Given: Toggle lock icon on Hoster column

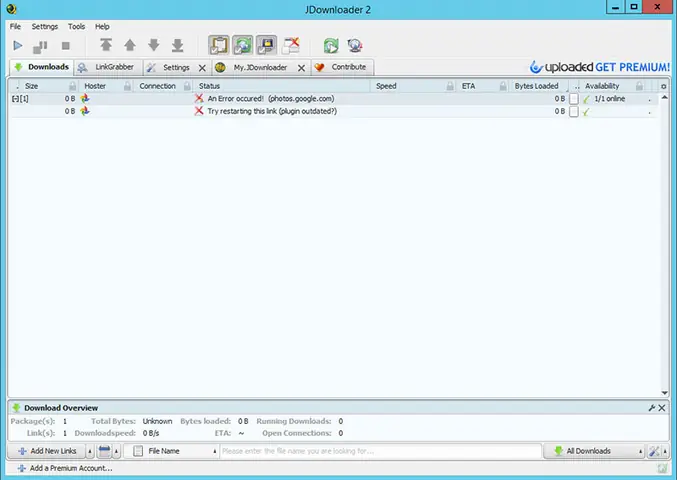Looking at the screenshot, I should [x=127, y=86].
